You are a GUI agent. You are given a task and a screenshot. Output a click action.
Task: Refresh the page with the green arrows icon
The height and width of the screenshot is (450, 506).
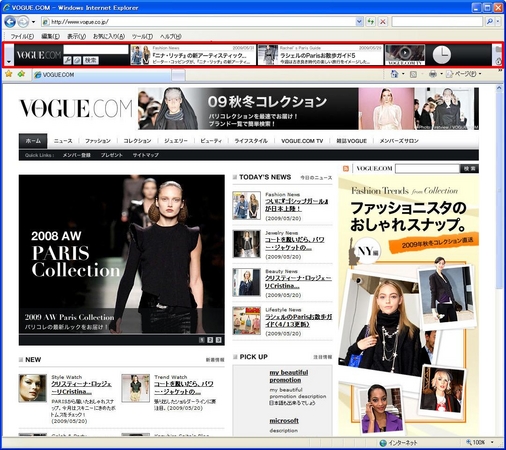[x=371, y=22]
